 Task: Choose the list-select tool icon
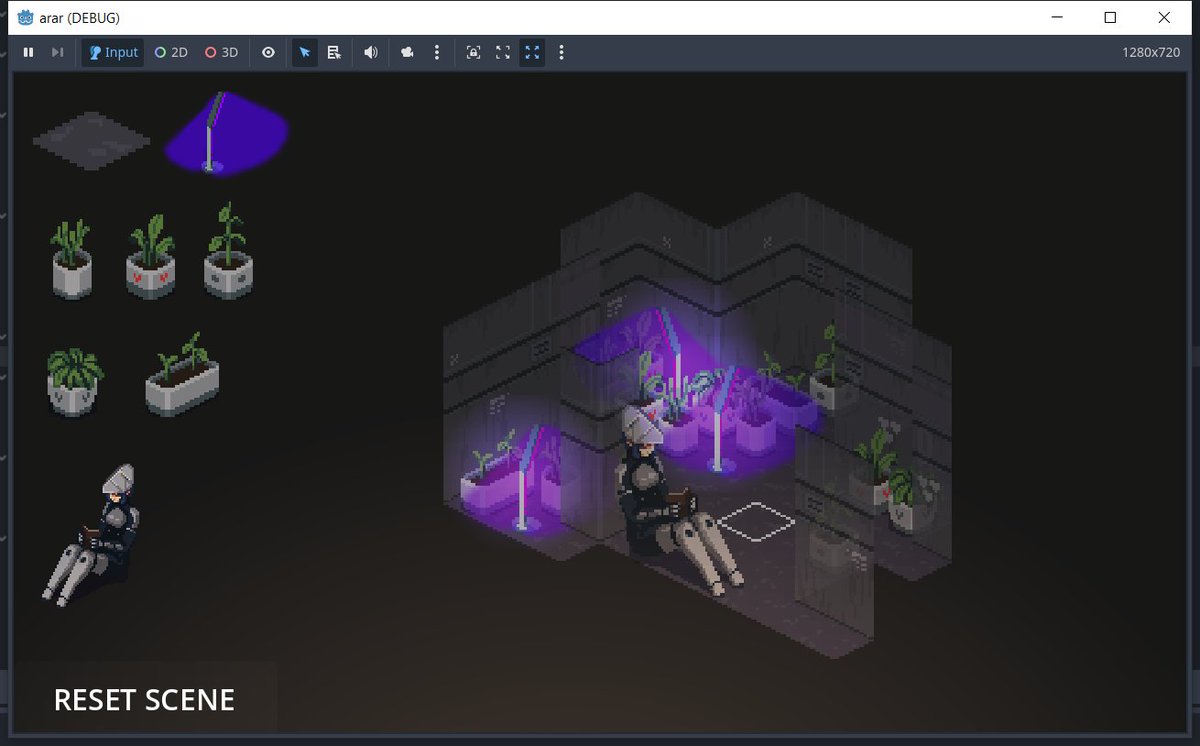334,52
